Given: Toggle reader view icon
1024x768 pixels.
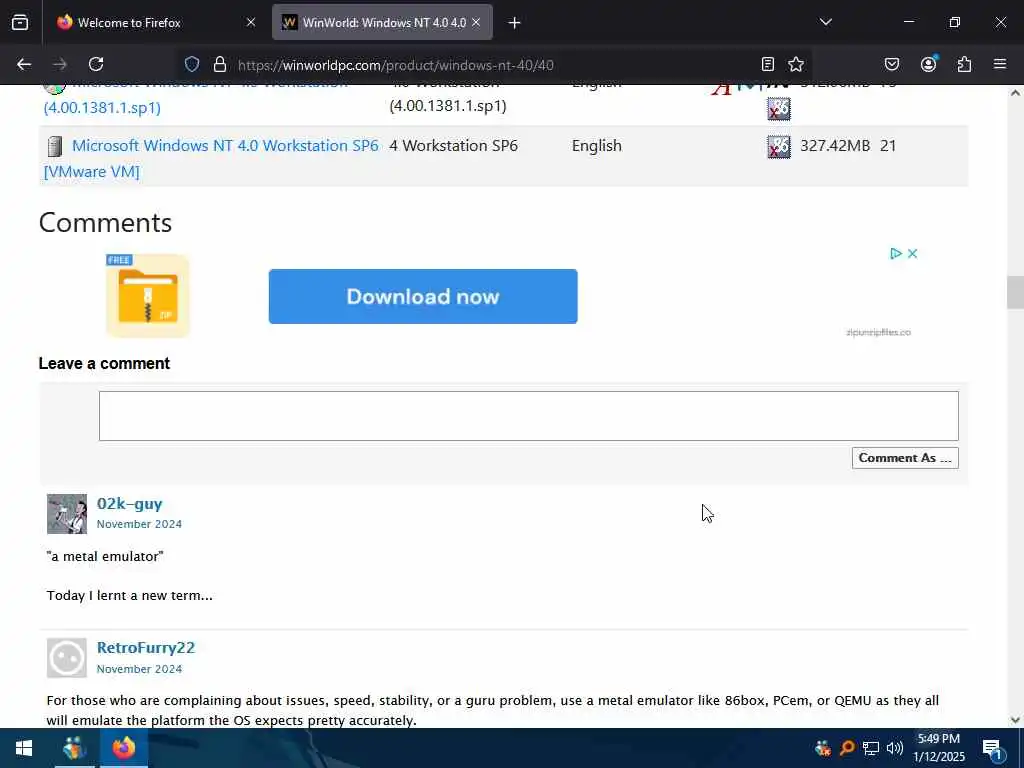Looking at the screenshot, I should [x=768, y=64].
